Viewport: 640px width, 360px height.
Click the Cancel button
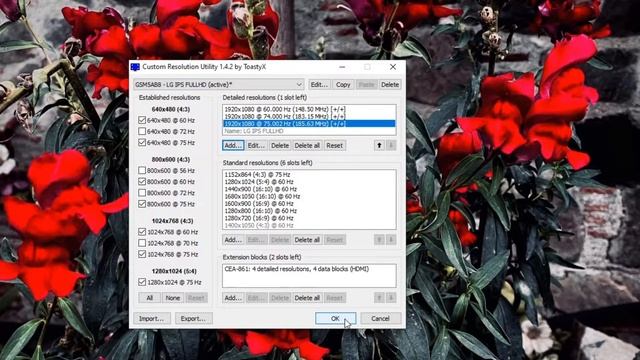tap(380, 318)
